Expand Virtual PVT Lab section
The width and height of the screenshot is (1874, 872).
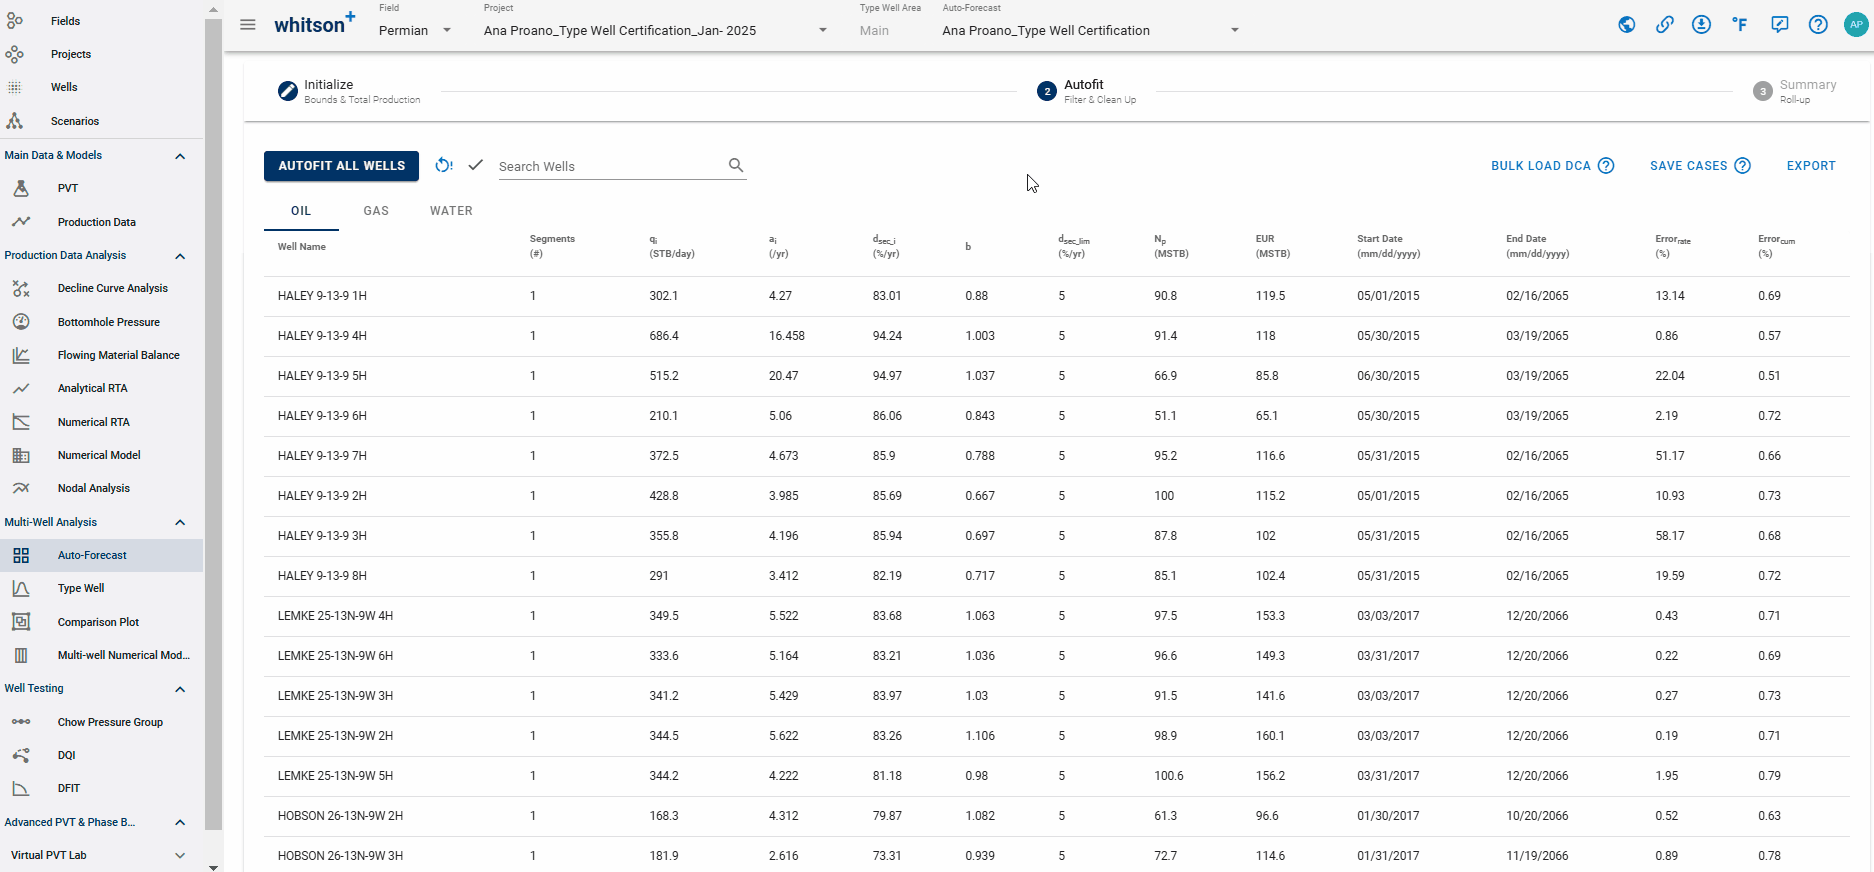tap(180, 855)
